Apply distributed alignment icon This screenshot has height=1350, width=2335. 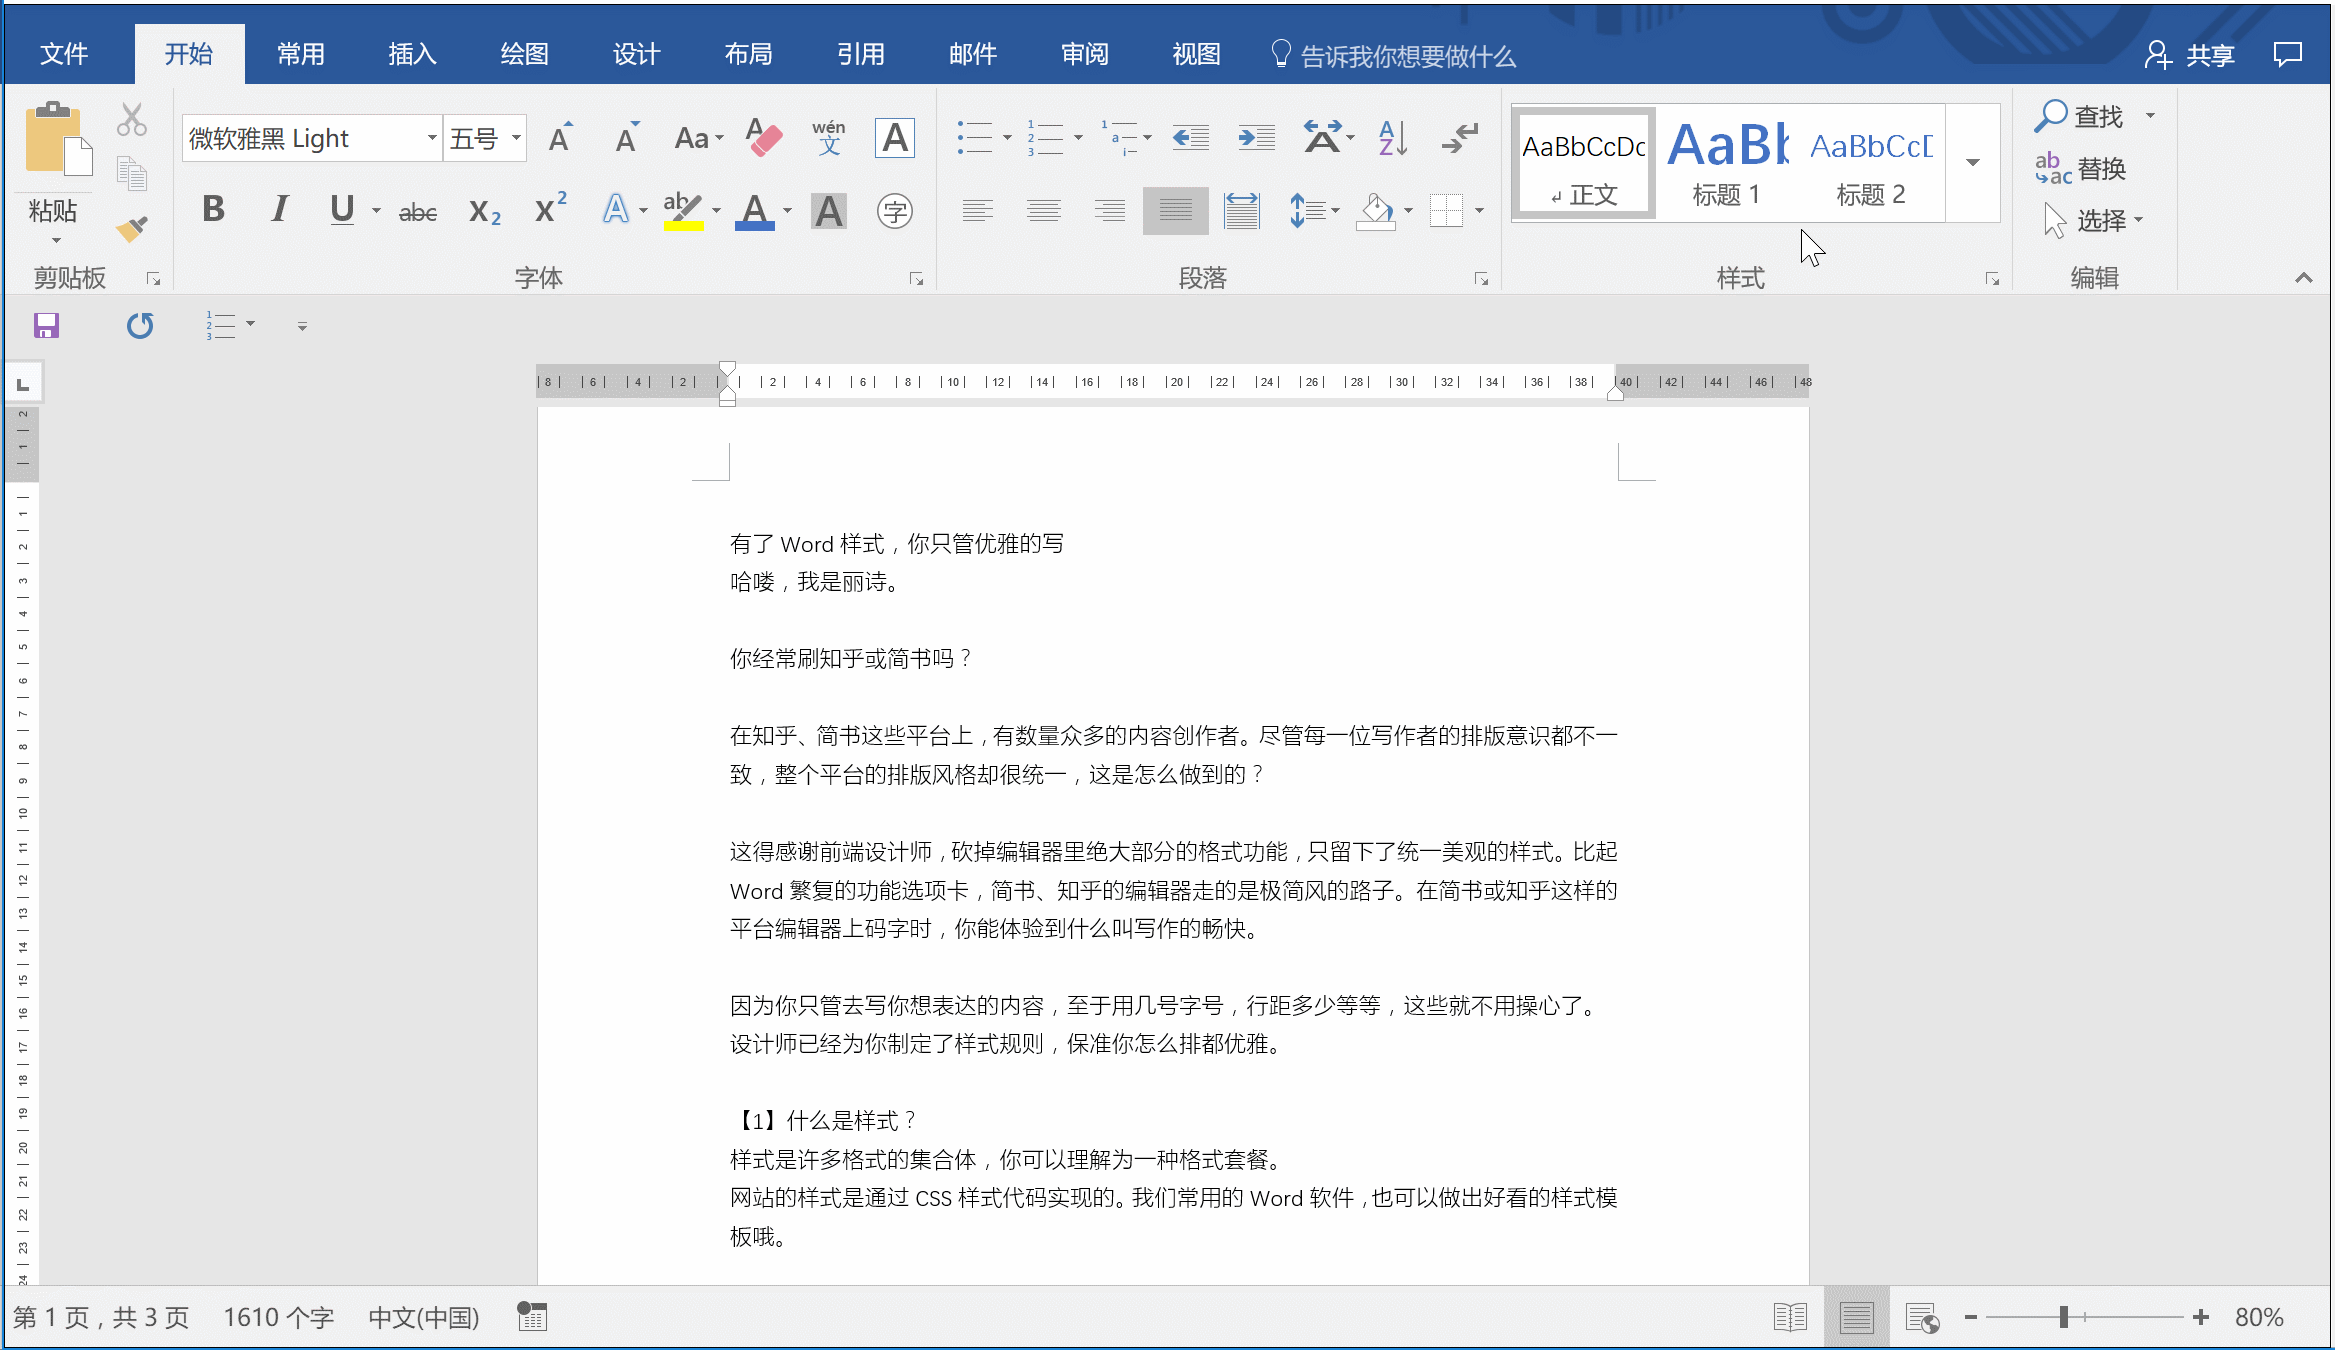1241,211
